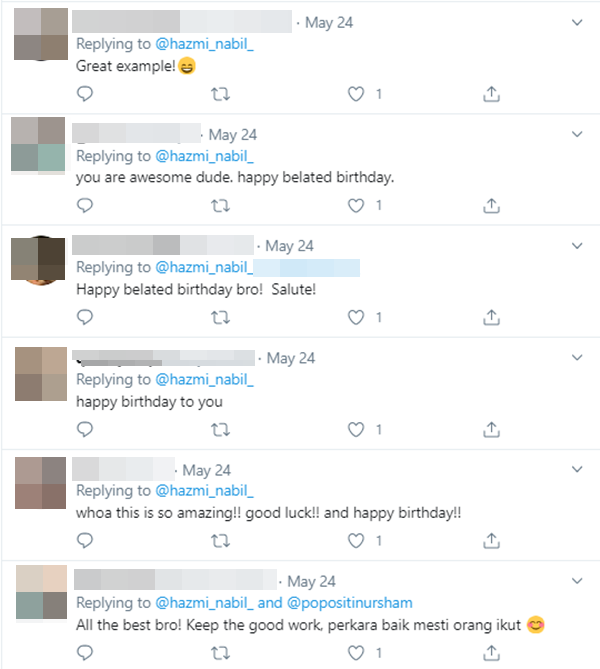Open @hazmi_nabil_ mention in "Great example!" reply
The height and width of the screenshot is (669, 600).
coord(203,44)
